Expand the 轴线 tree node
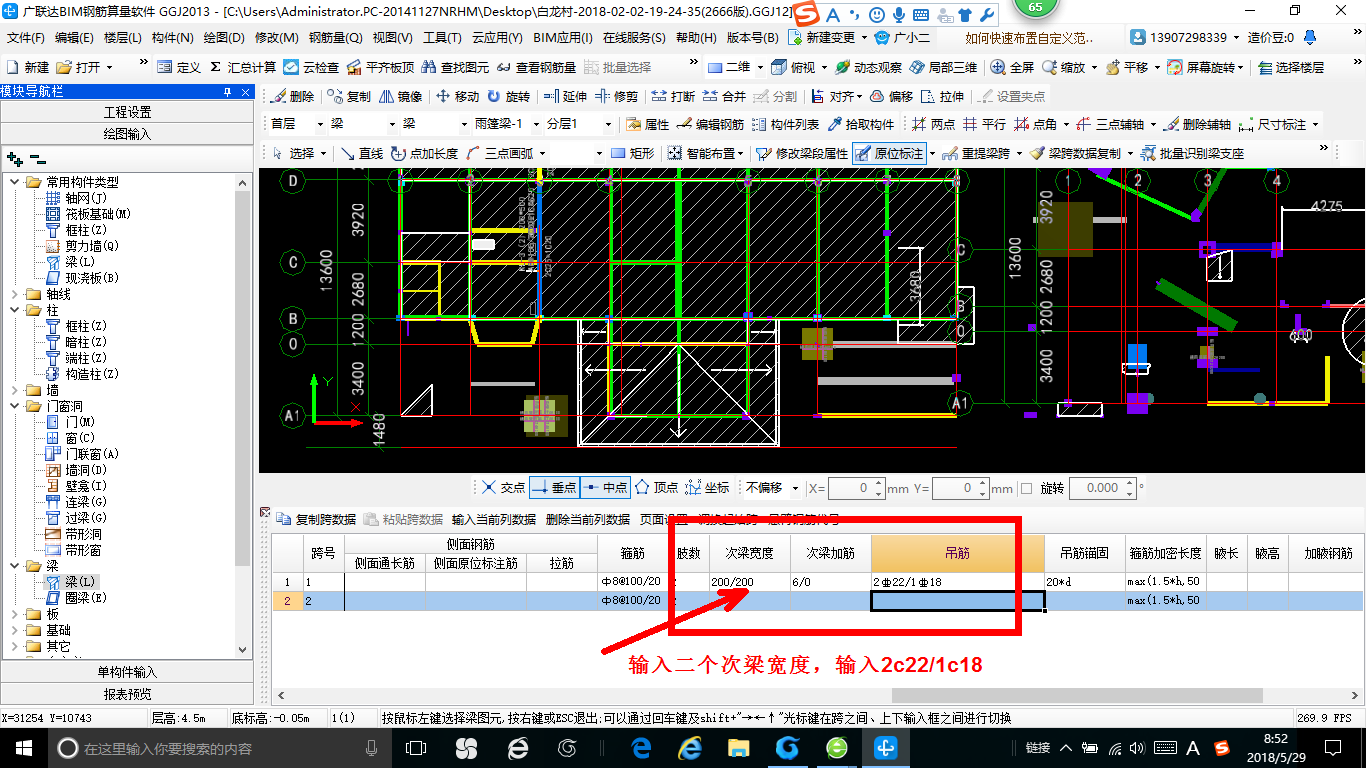This screenshot has width=1366, height=768. coord(15,294)
